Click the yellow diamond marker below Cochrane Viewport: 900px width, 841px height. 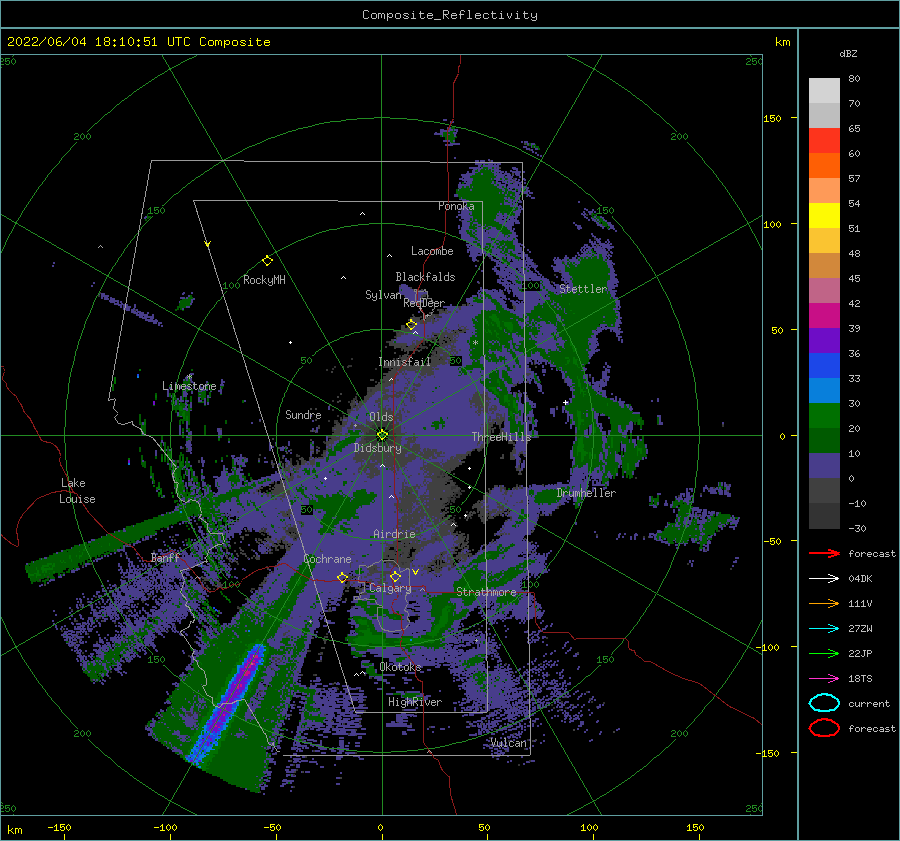tap(342, 578)
